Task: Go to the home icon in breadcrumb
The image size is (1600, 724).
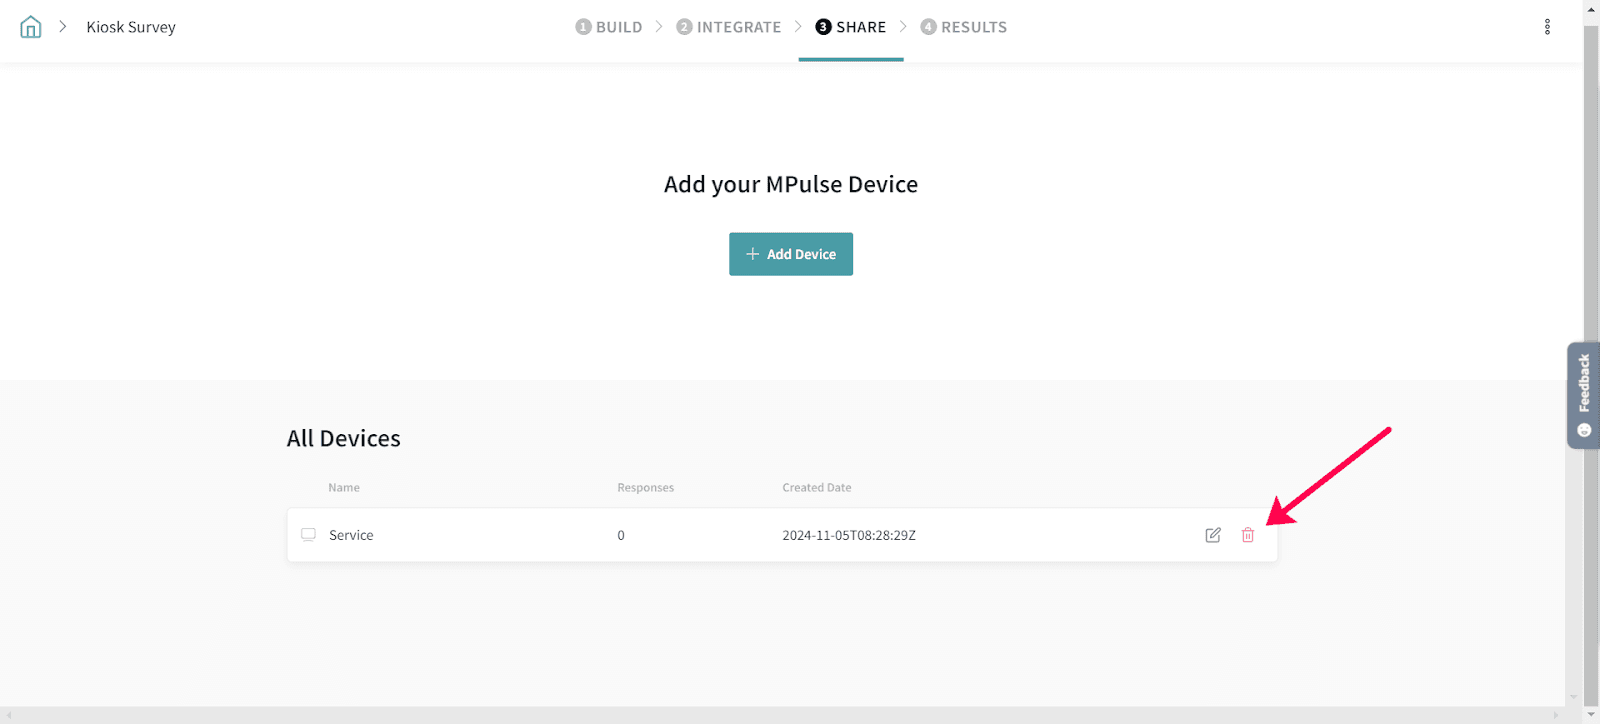Action: (31, 27)
